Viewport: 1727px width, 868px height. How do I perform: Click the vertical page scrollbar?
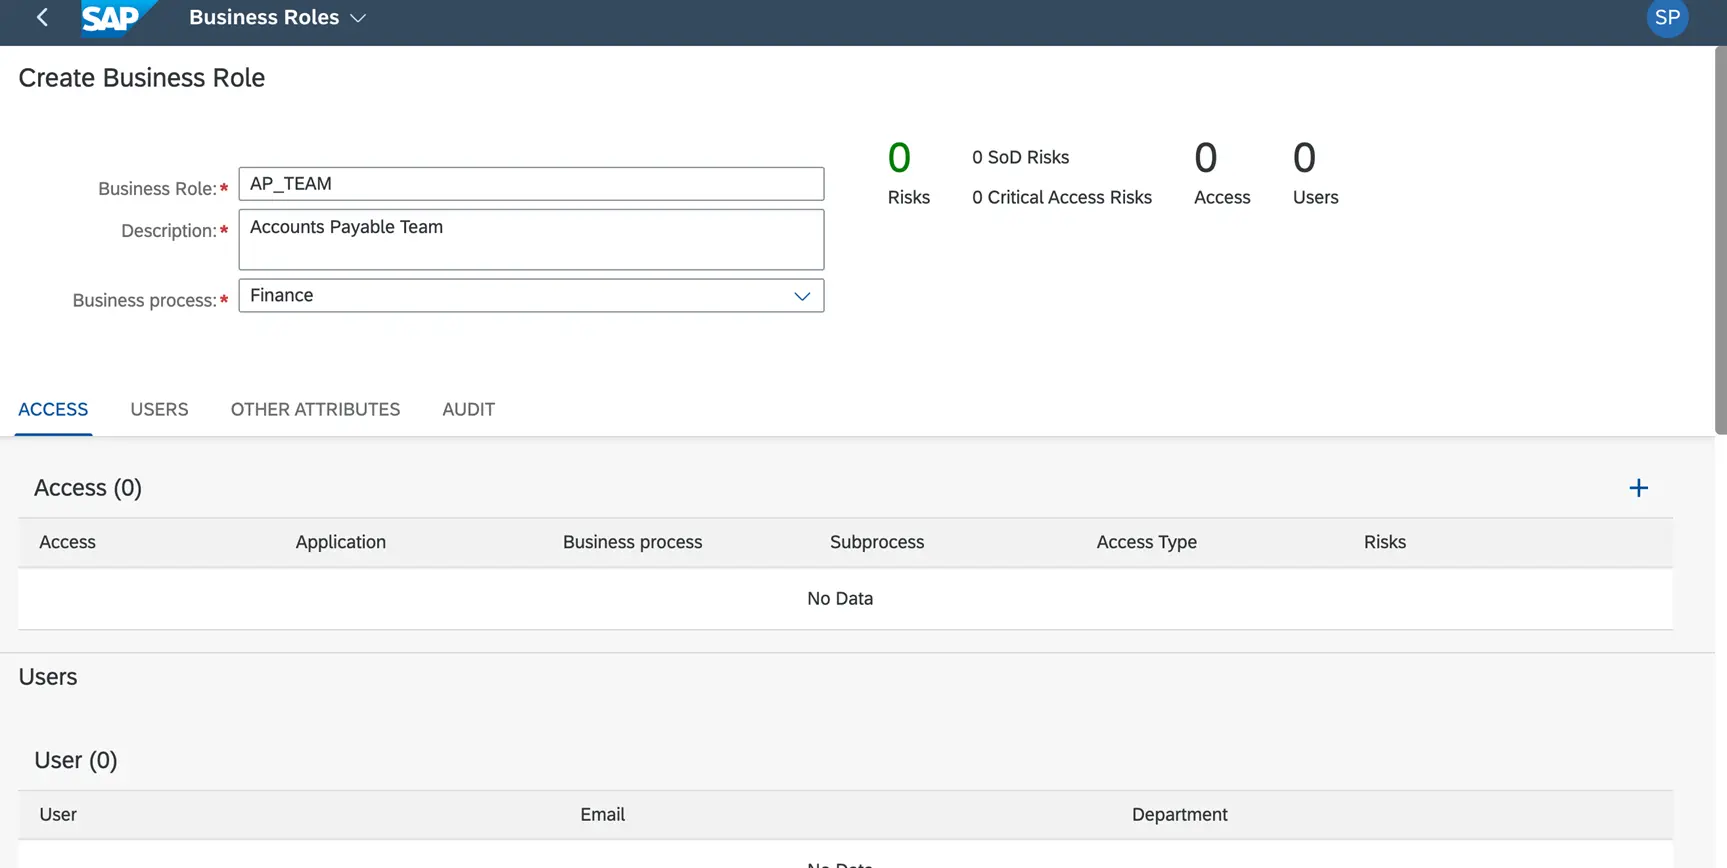(x=1719, y=240)
